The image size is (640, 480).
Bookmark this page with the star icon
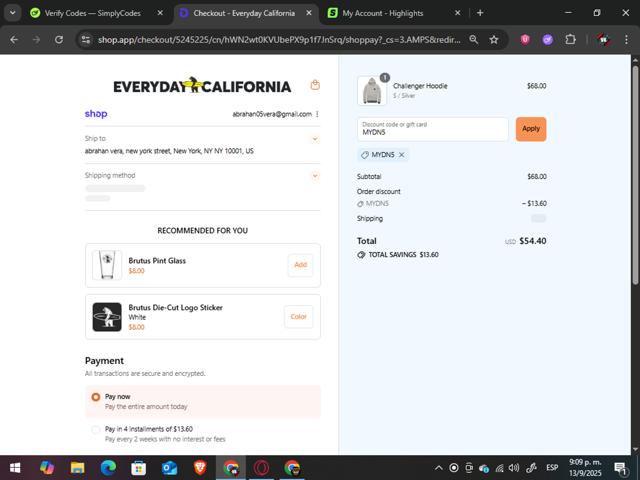tap(494, 40)
